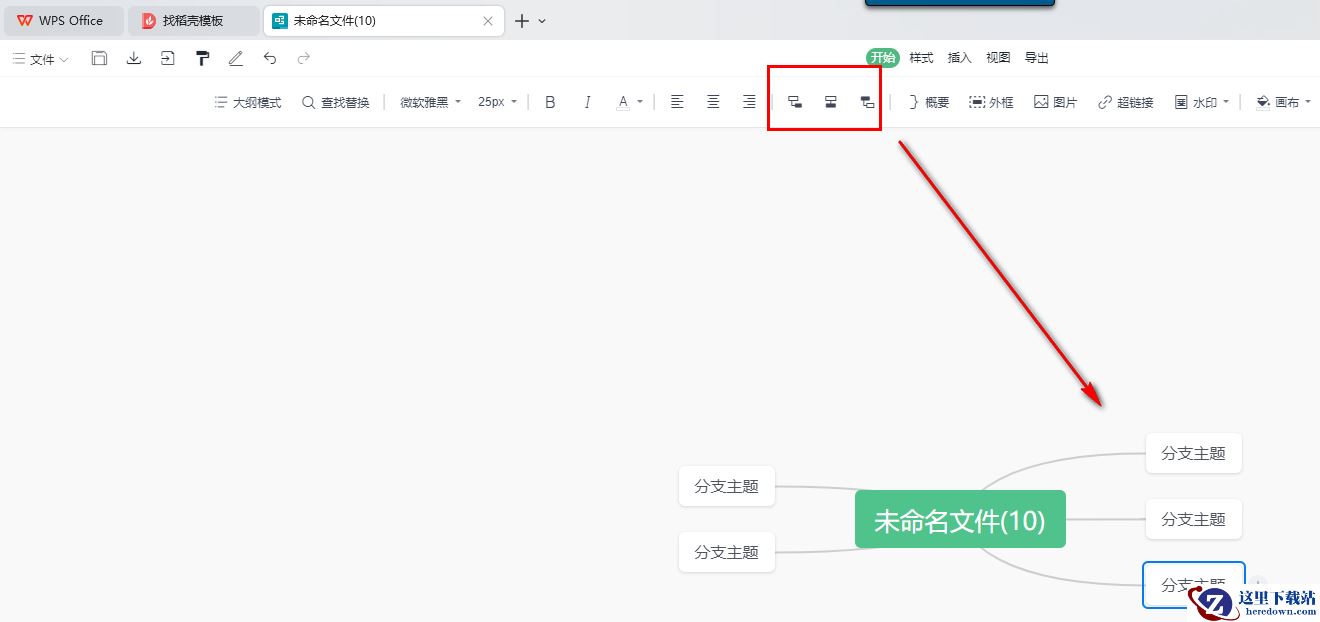Image resolution: width=1320 pixels, height=622 pixels.
Task: Select the upper left 分支主题 node
Action: (x=727, y=486)
